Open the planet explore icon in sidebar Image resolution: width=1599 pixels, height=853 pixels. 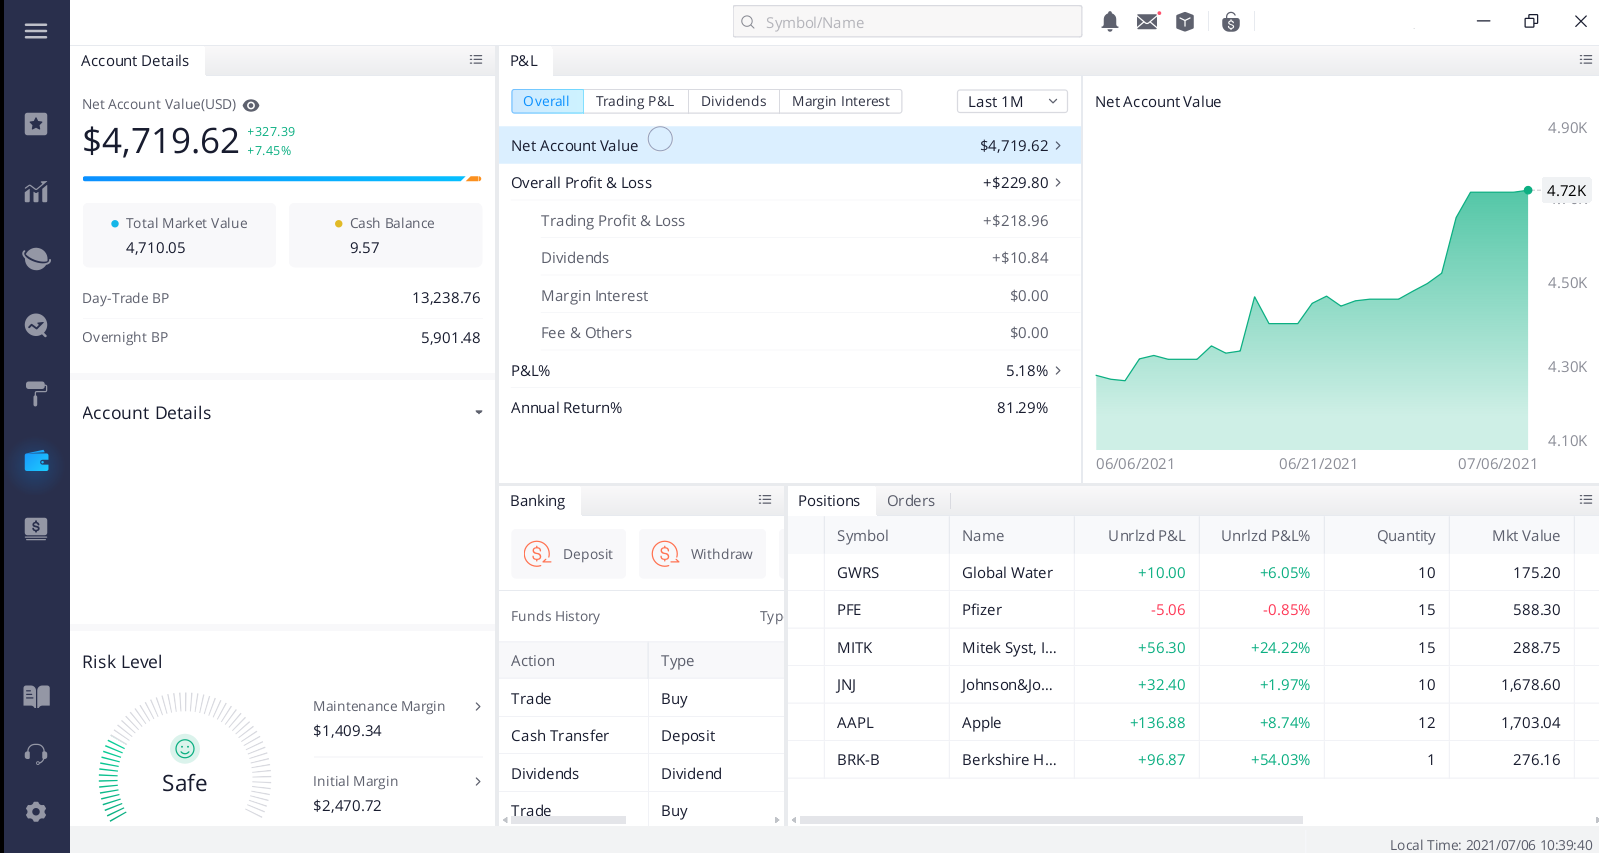pos(36,258)
